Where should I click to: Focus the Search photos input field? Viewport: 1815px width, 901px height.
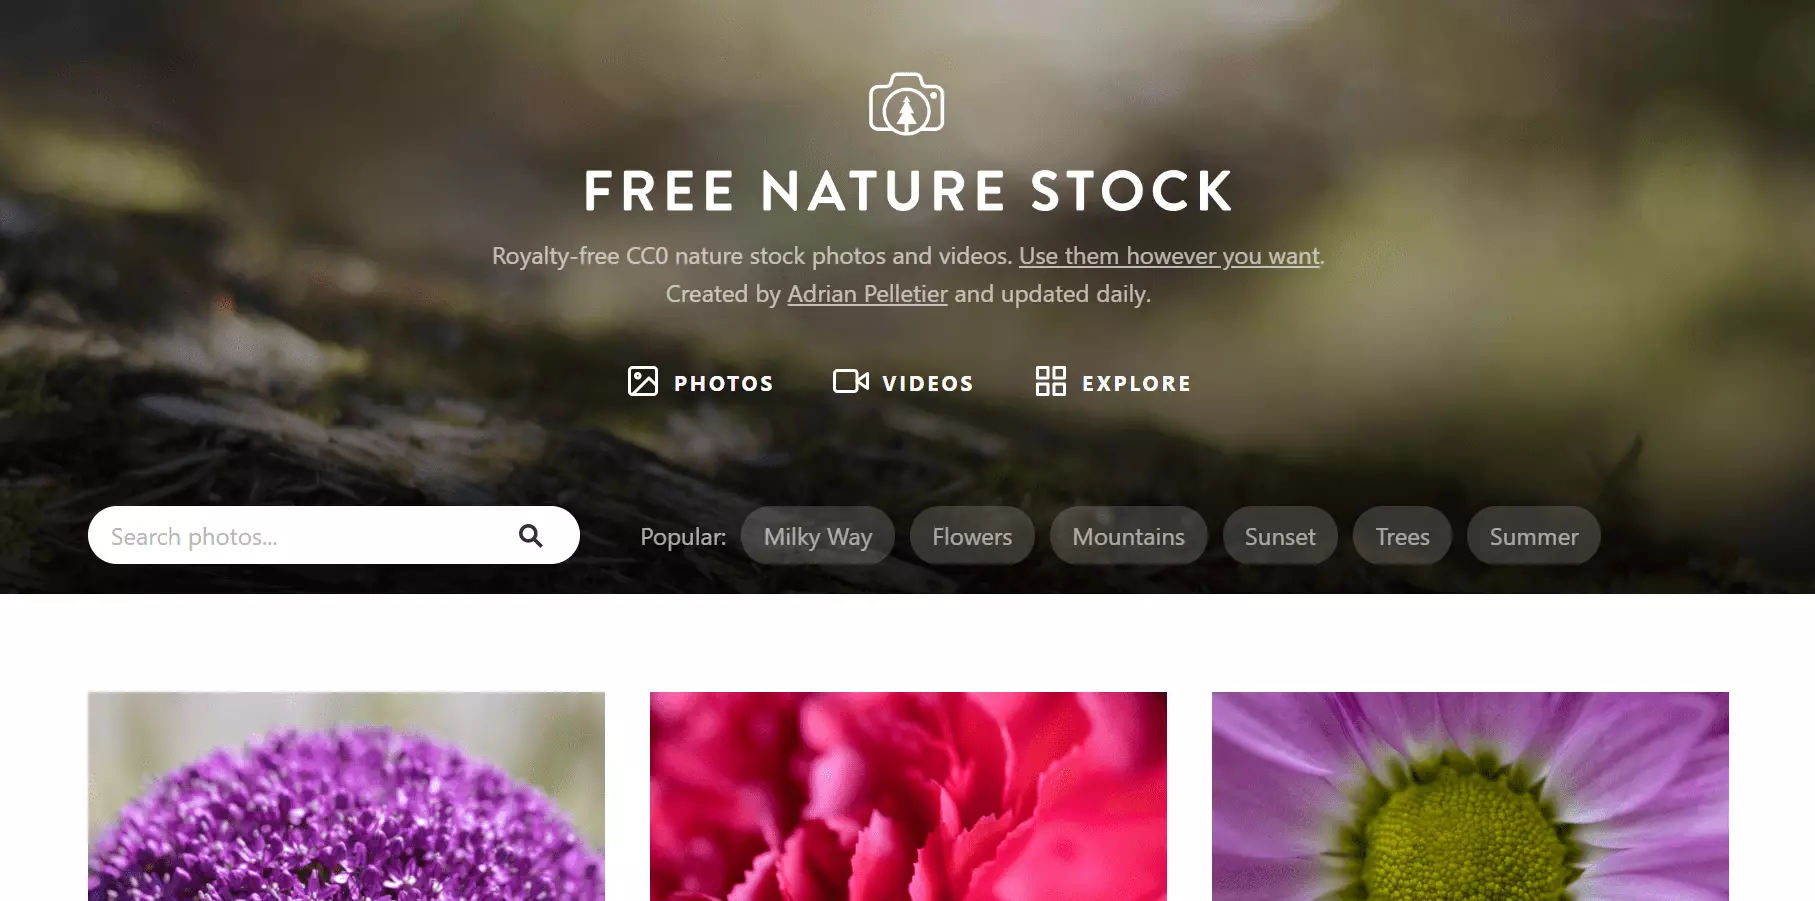pyautogui.click(x=334, y=535)
